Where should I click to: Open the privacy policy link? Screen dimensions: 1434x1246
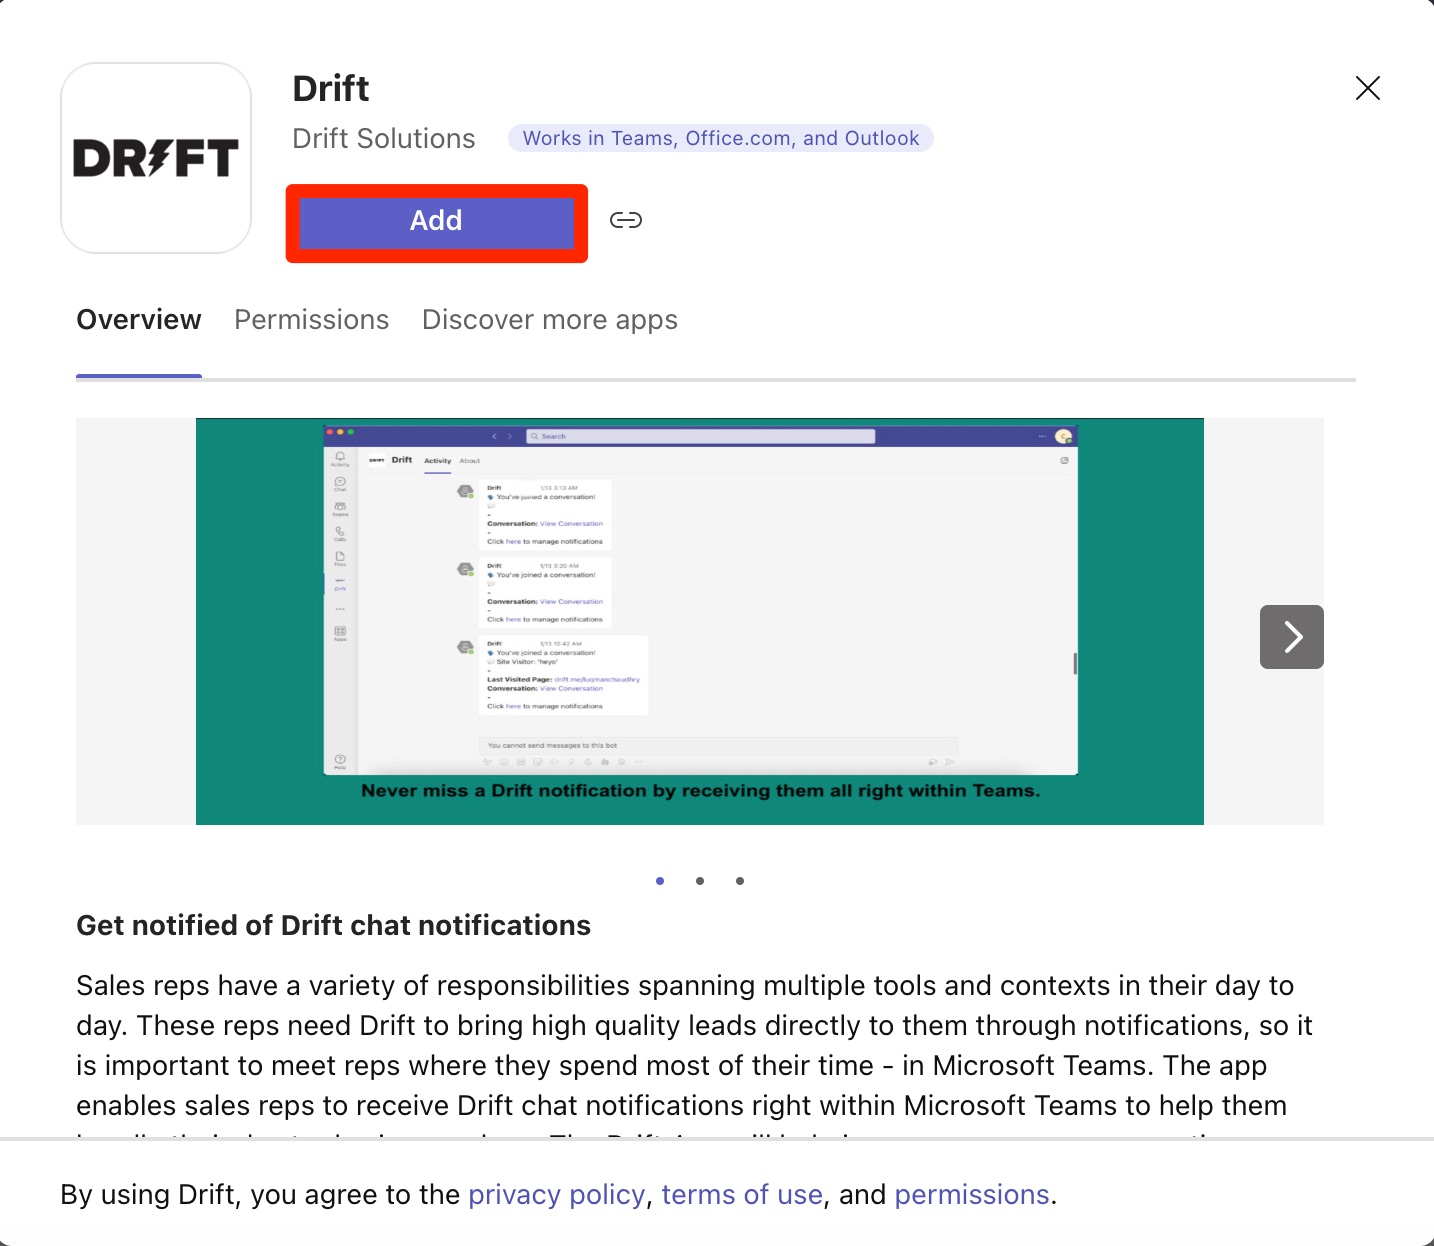pos(557,1195)
